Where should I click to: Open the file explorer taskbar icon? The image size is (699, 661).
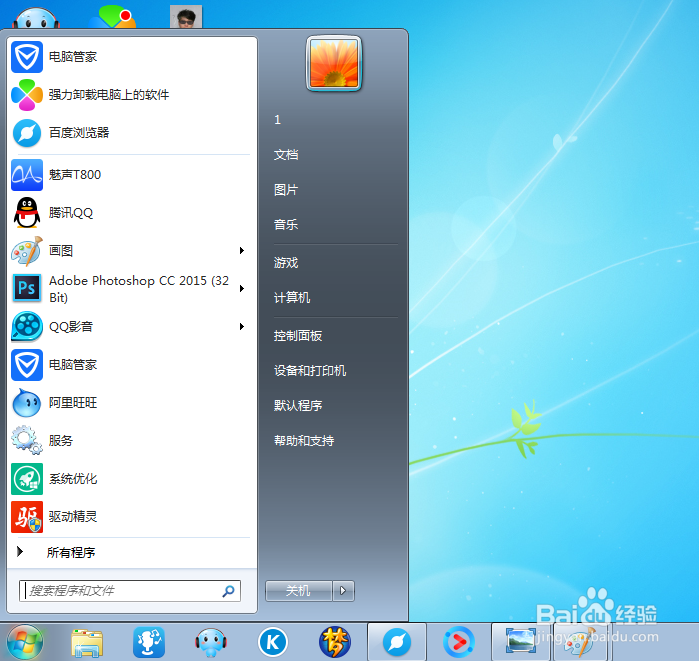[87, 643]
